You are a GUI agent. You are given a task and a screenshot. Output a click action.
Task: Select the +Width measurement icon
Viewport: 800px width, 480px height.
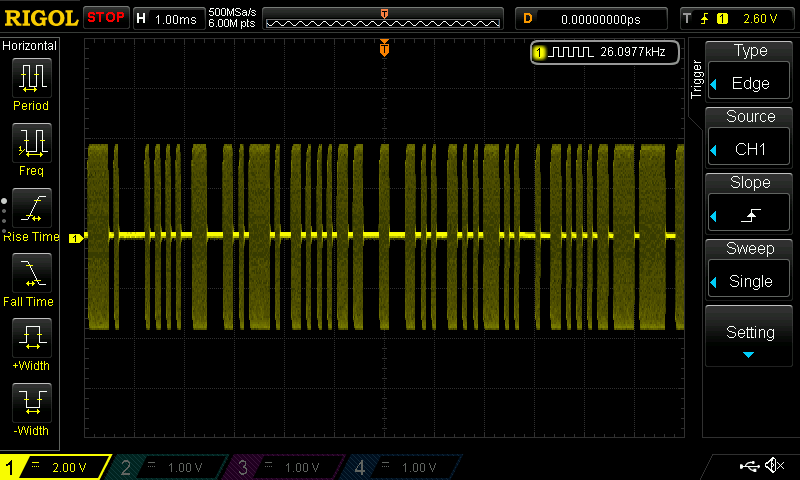pyautogui.click(x=32, y=338)
